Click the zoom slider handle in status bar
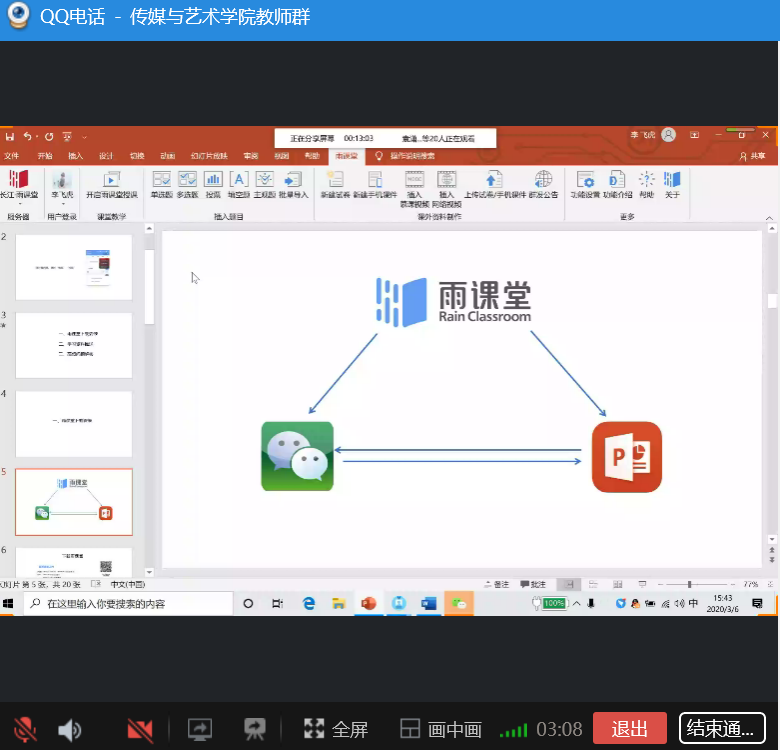Screen dimensions: 780x750 tap(689, 584)
